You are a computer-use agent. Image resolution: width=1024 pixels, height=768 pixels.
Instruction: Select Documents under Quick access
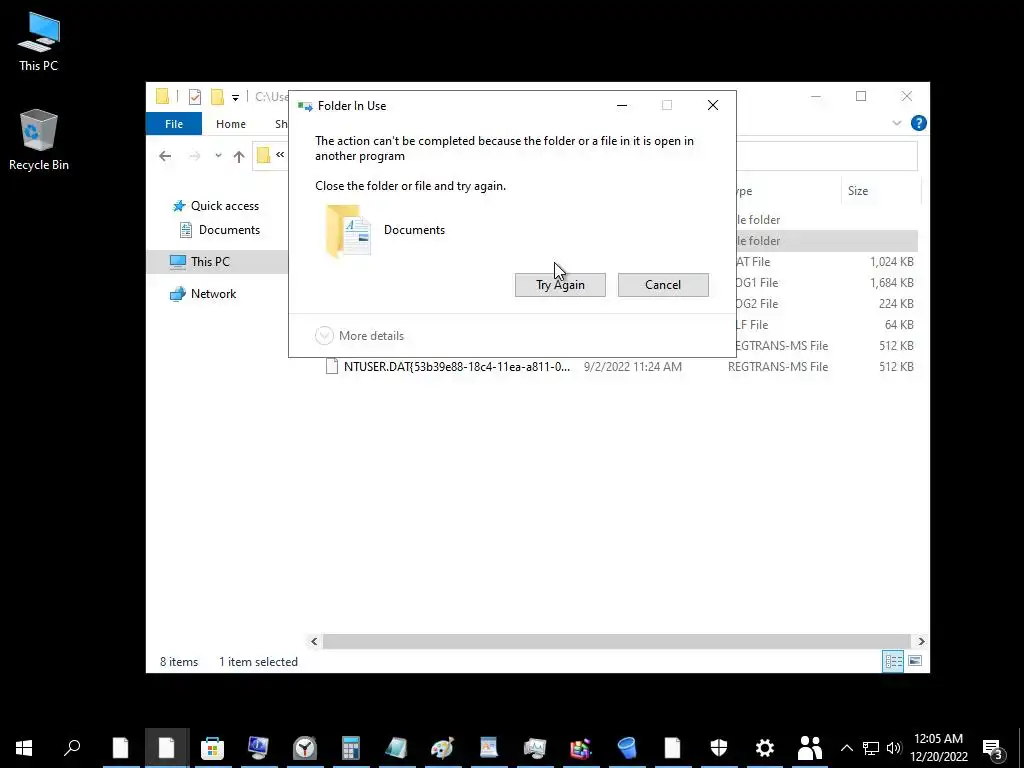[x=220, y=230]
